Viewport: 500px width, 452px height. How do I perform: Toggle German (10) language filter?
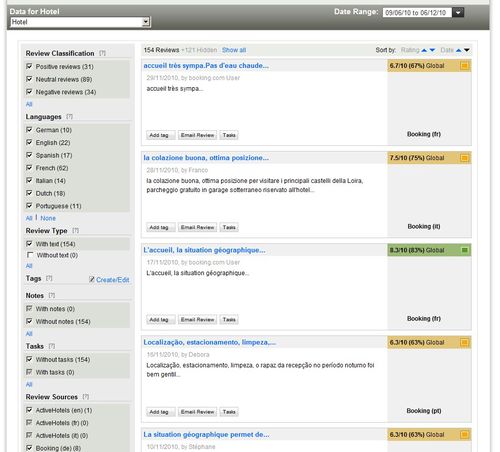point(29,130)
